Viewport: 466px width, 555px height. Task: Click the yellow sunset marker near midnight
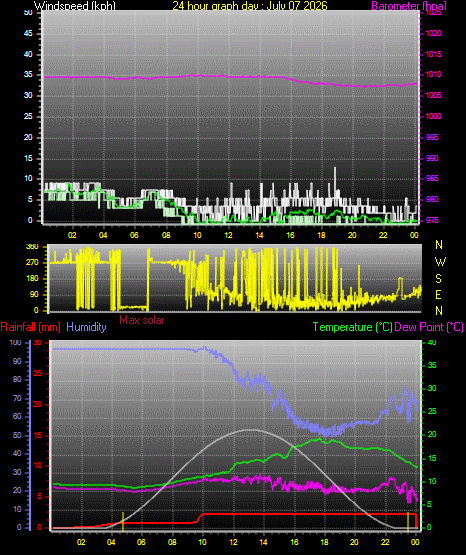coord(408,521)
